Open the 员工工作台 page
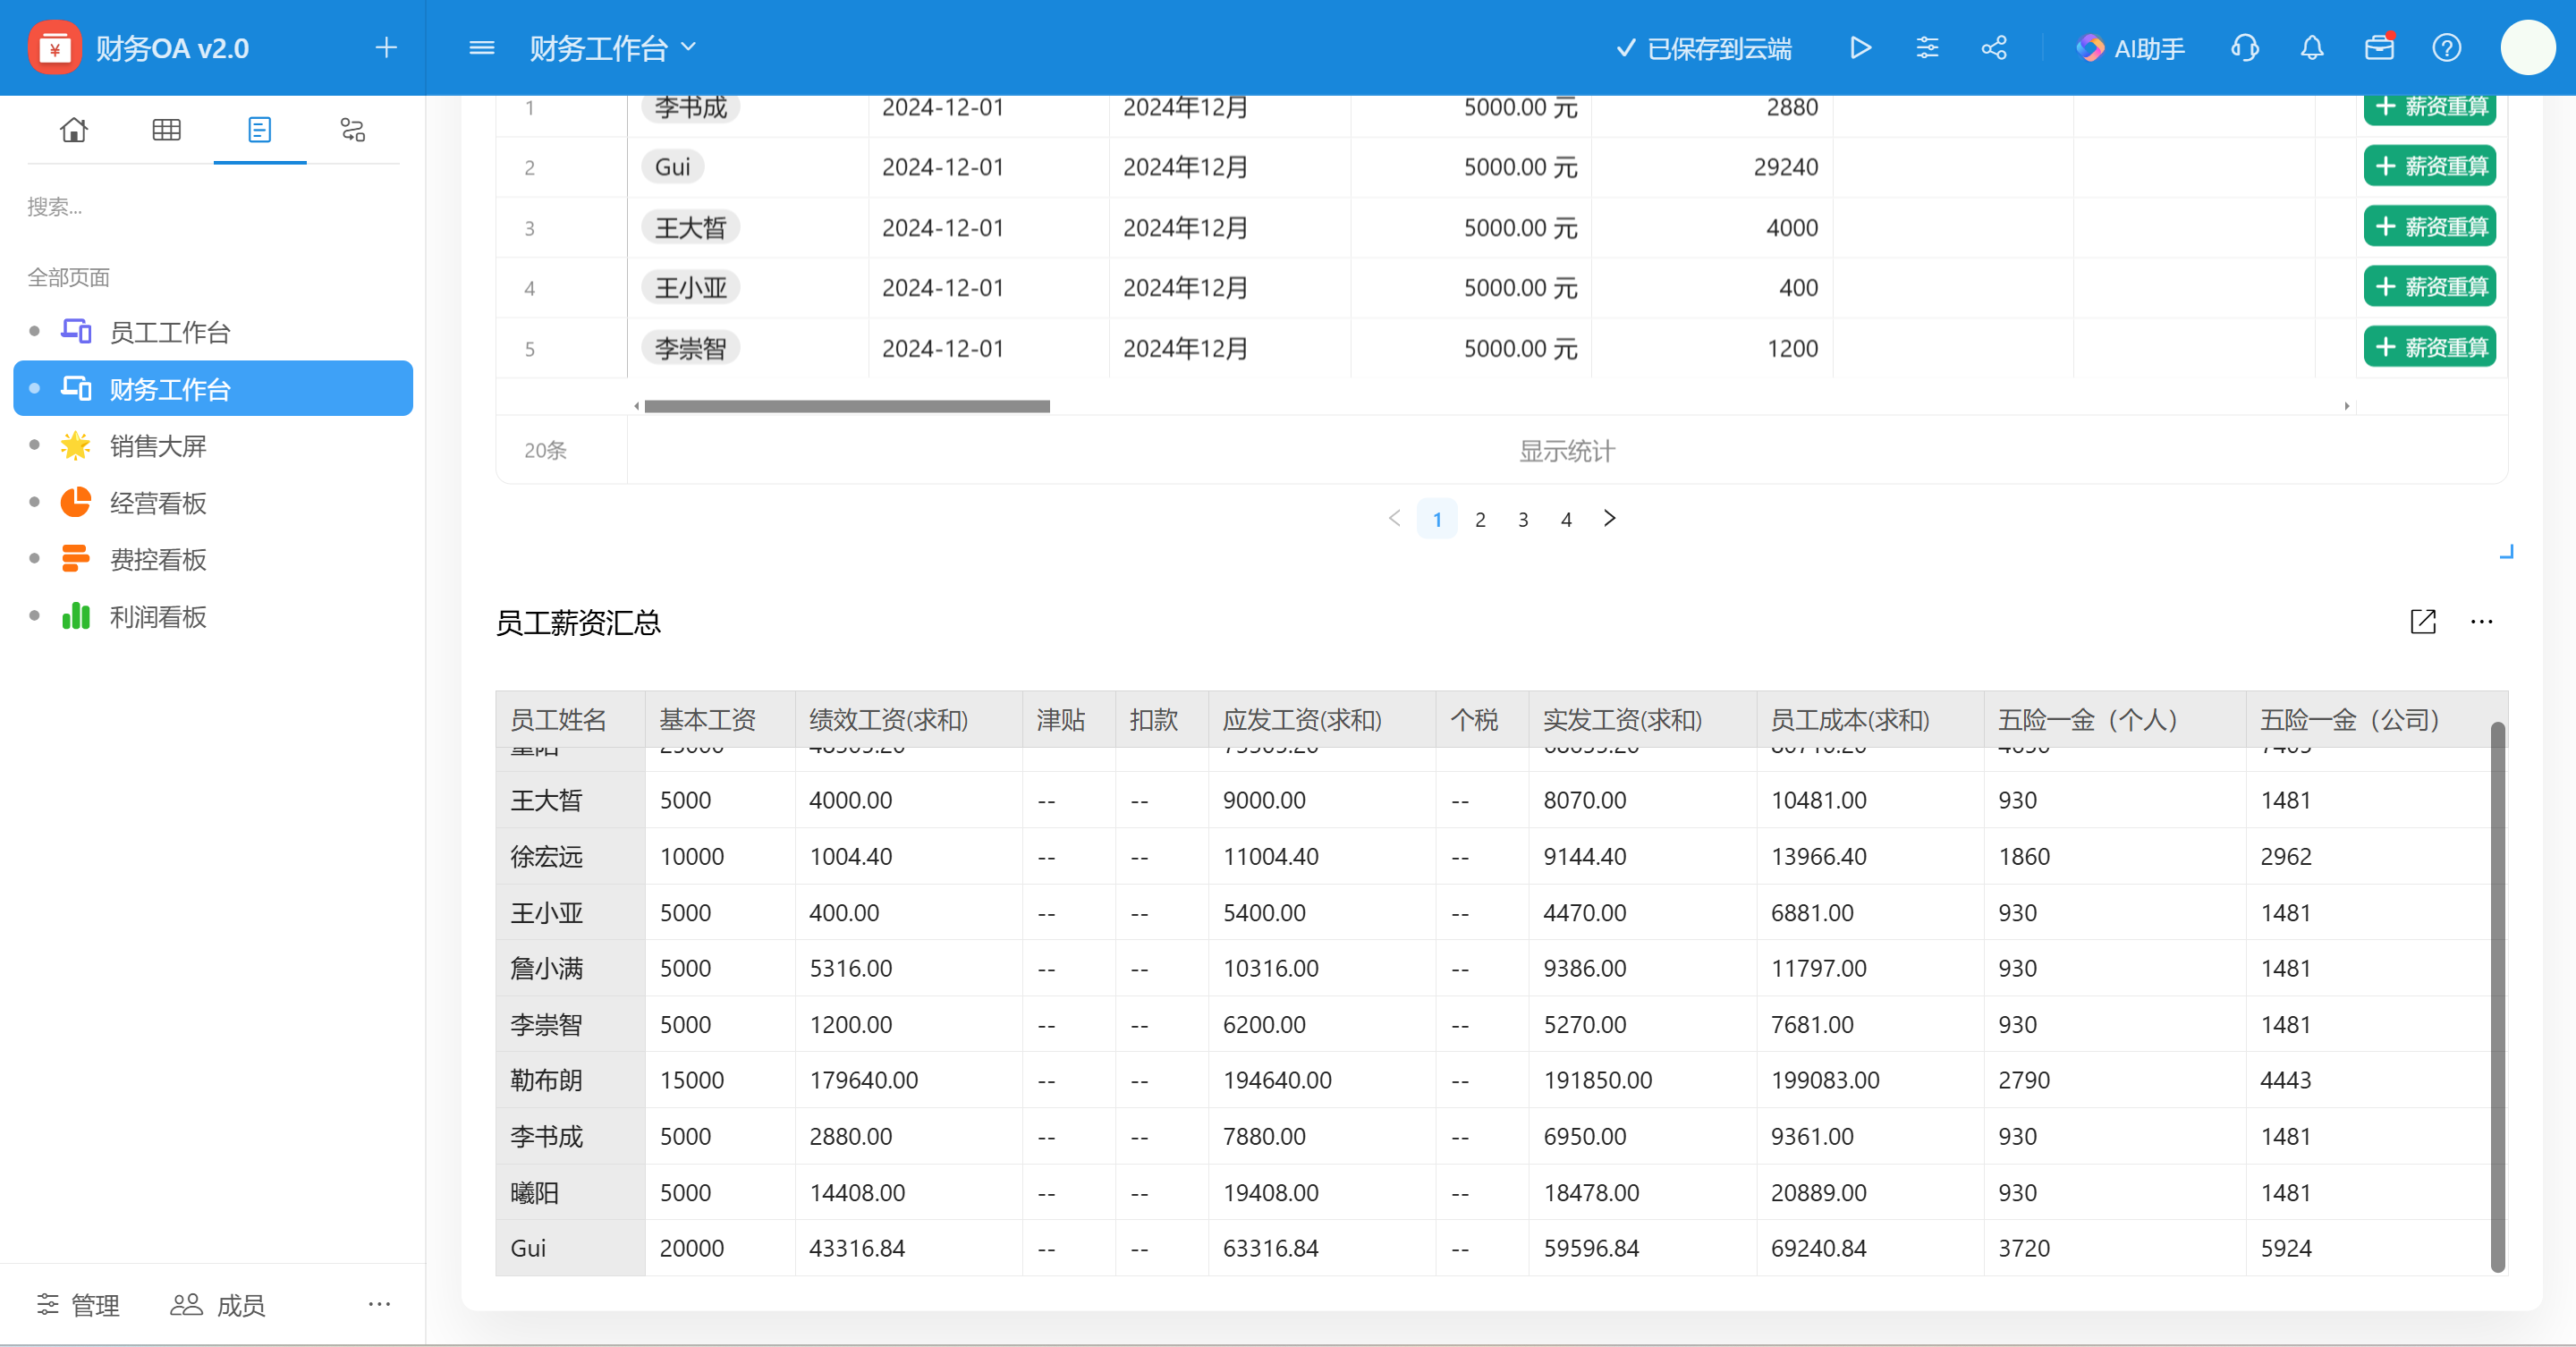Screen dimensions: 2576x1347 click(213, 332)
